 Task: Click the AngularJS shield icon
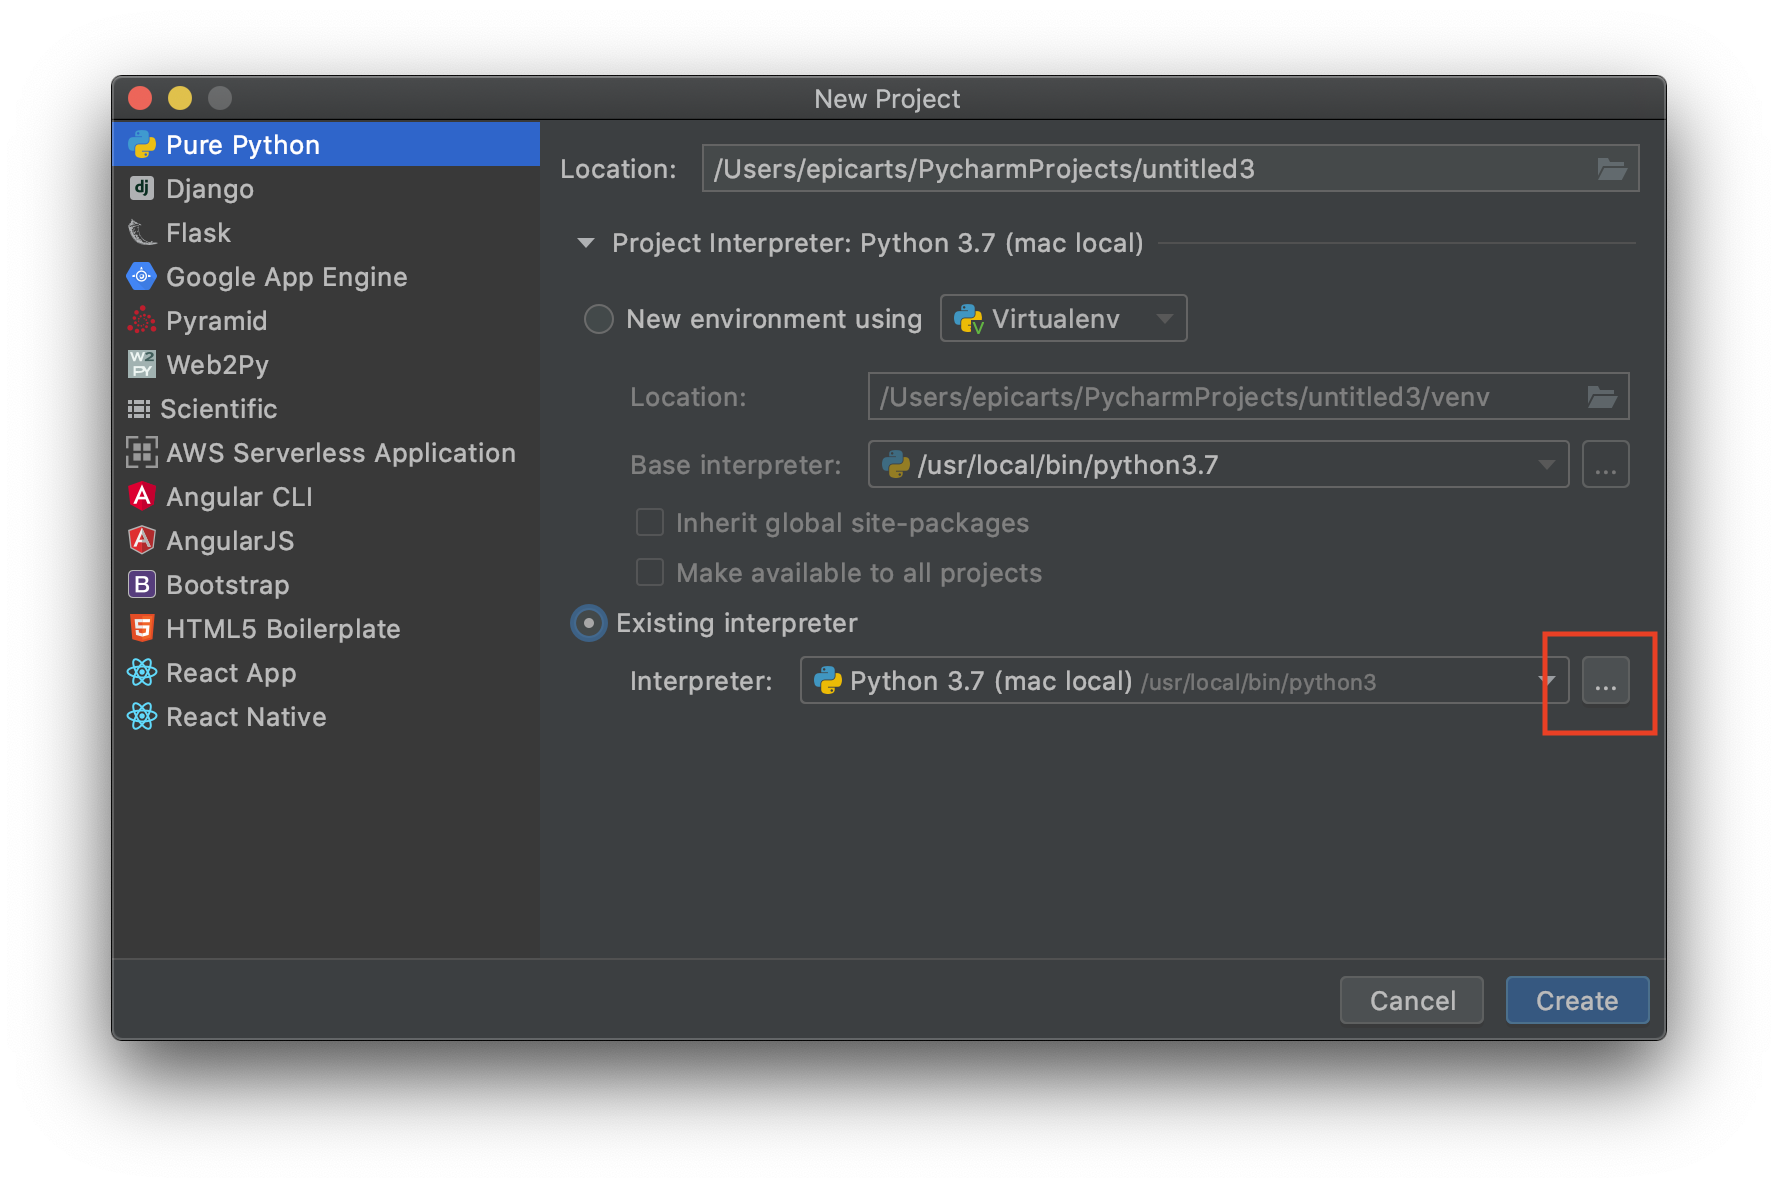[142, 540]
